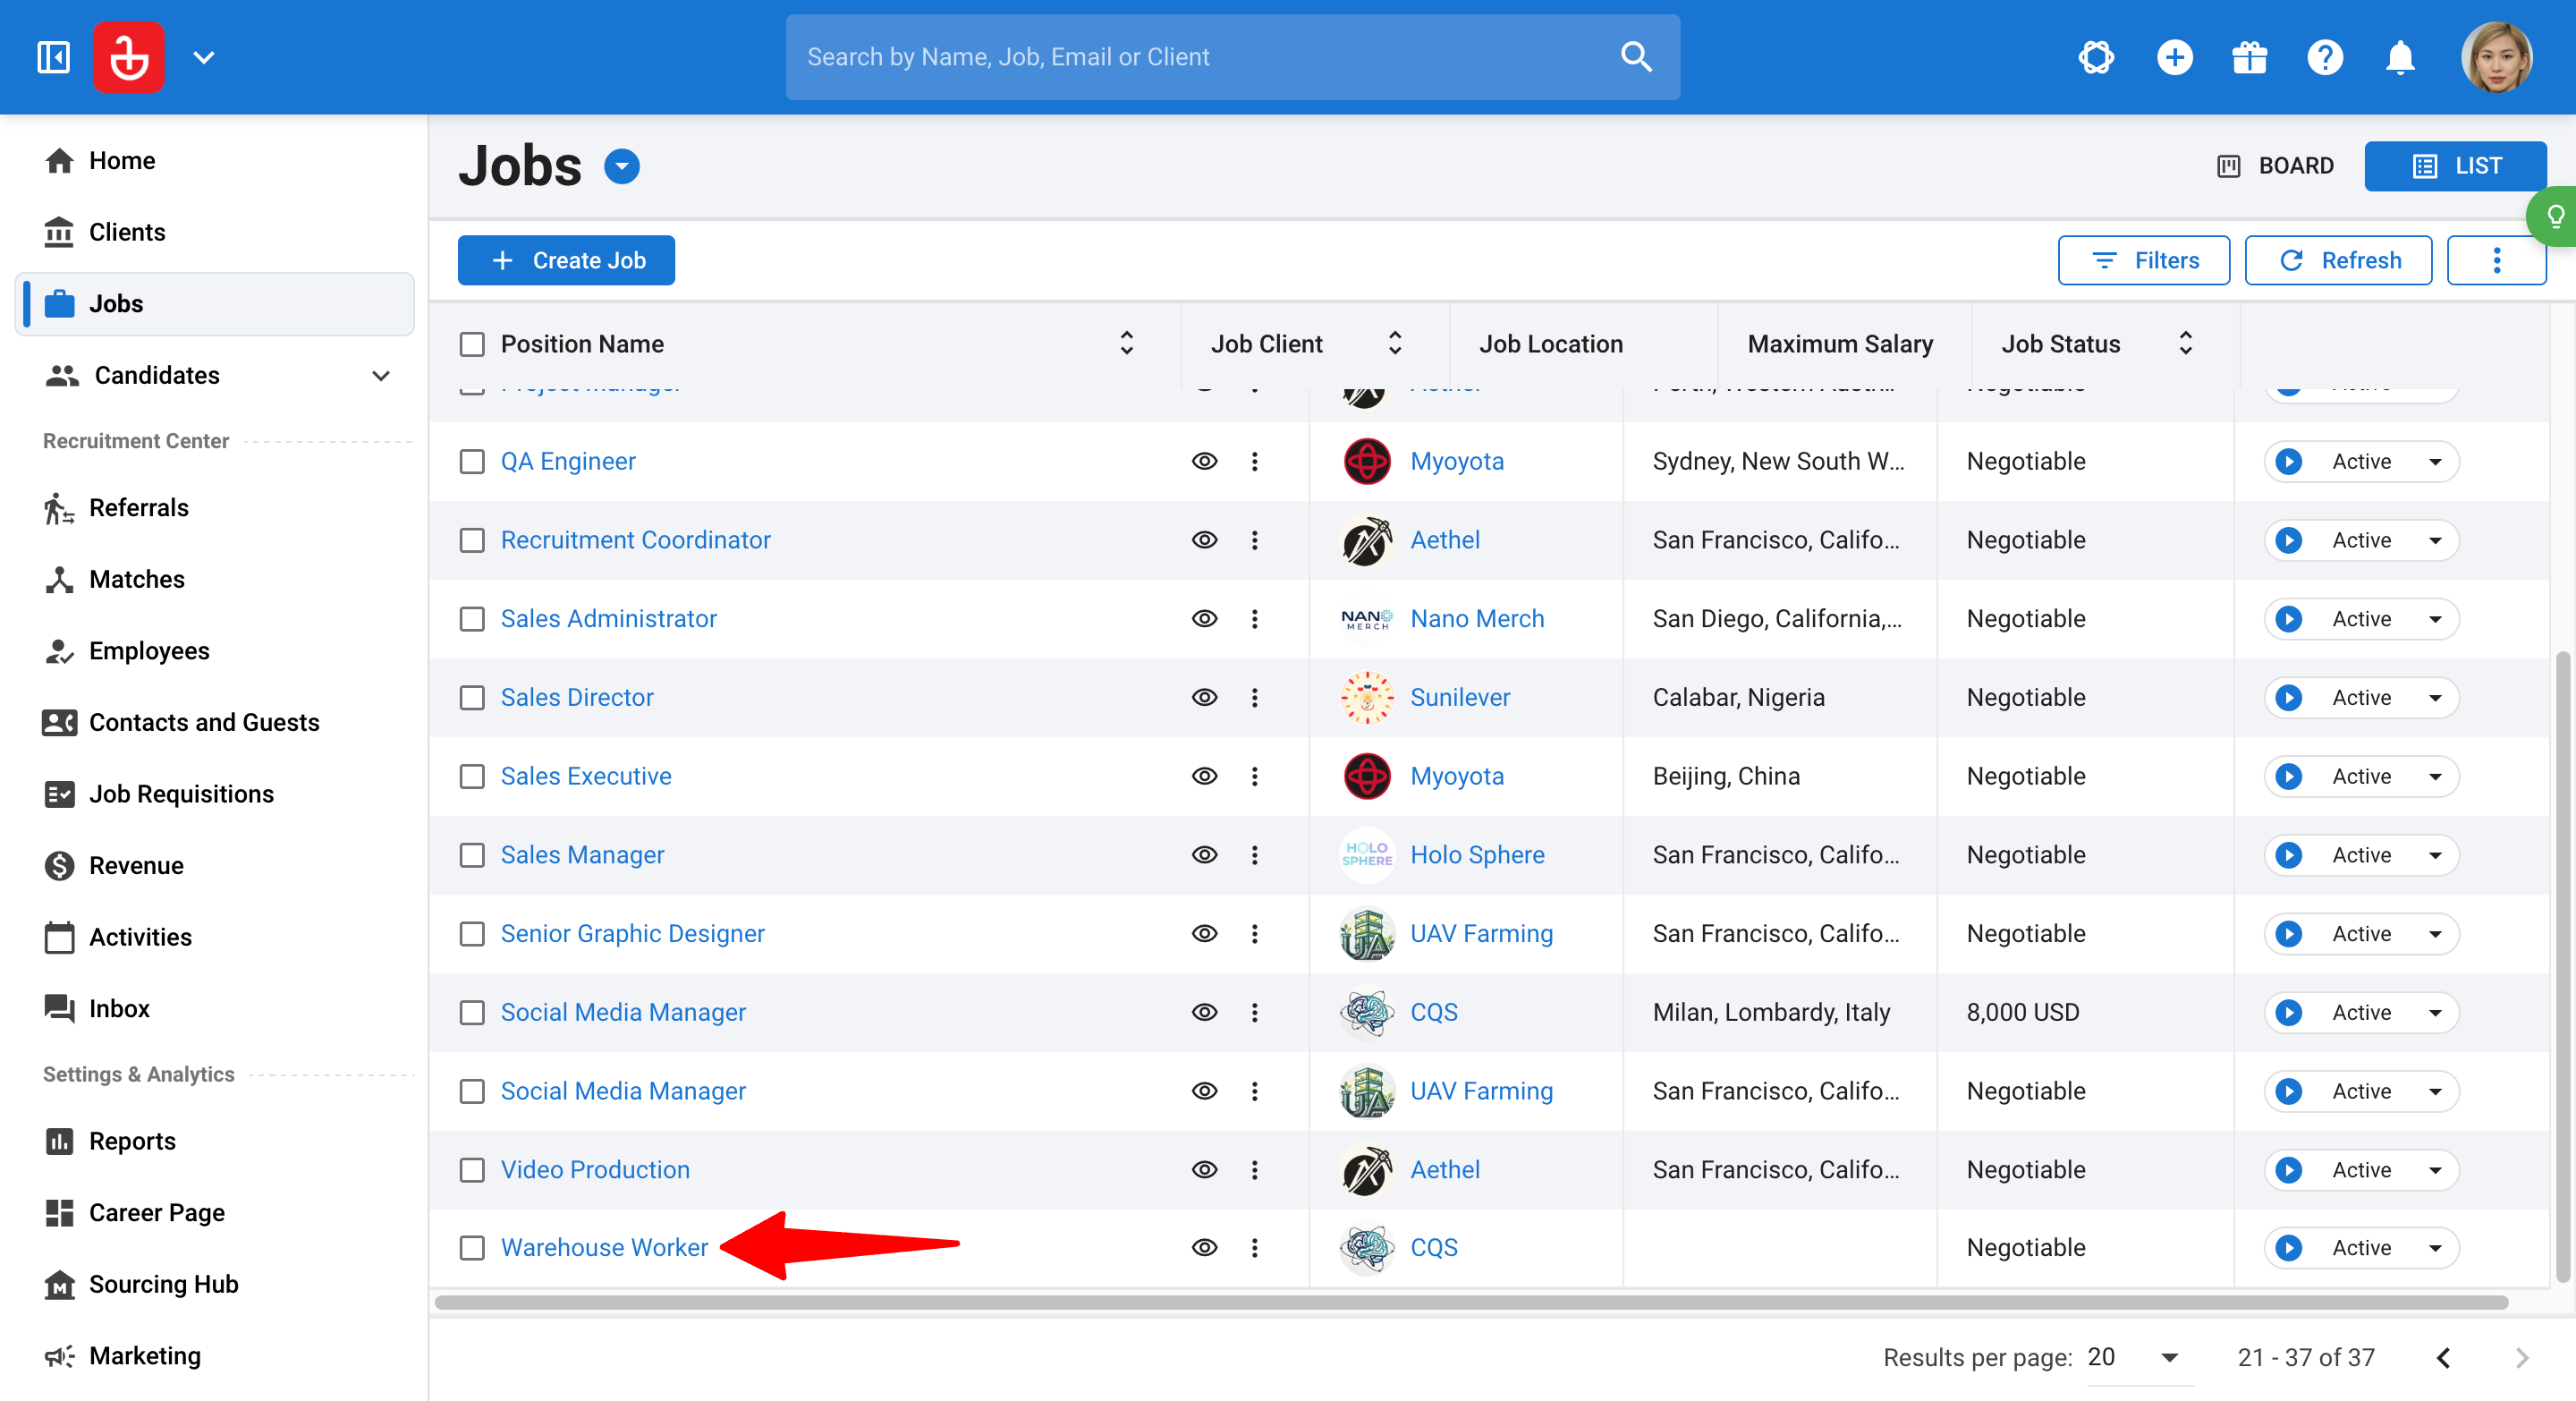Click the horizontal table scrollbar

[1470, 1302]
